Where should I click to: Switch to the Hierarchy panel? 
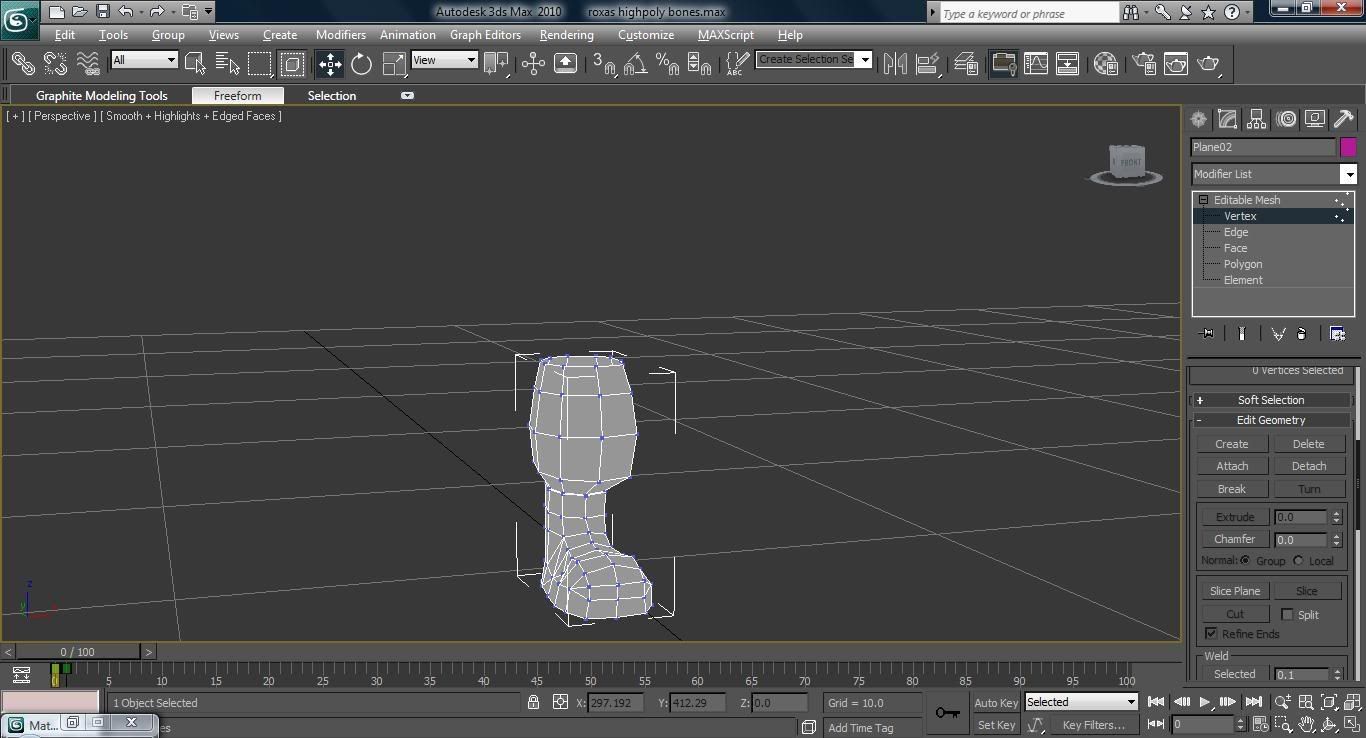[x=1257, y=119]
